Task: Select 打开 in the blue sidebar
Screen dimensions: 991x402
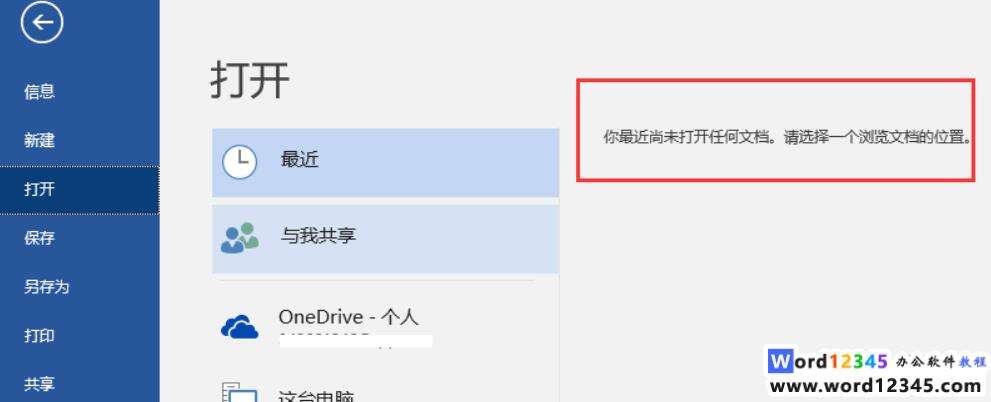Action: pyautogui.click(x=39, y=189)
